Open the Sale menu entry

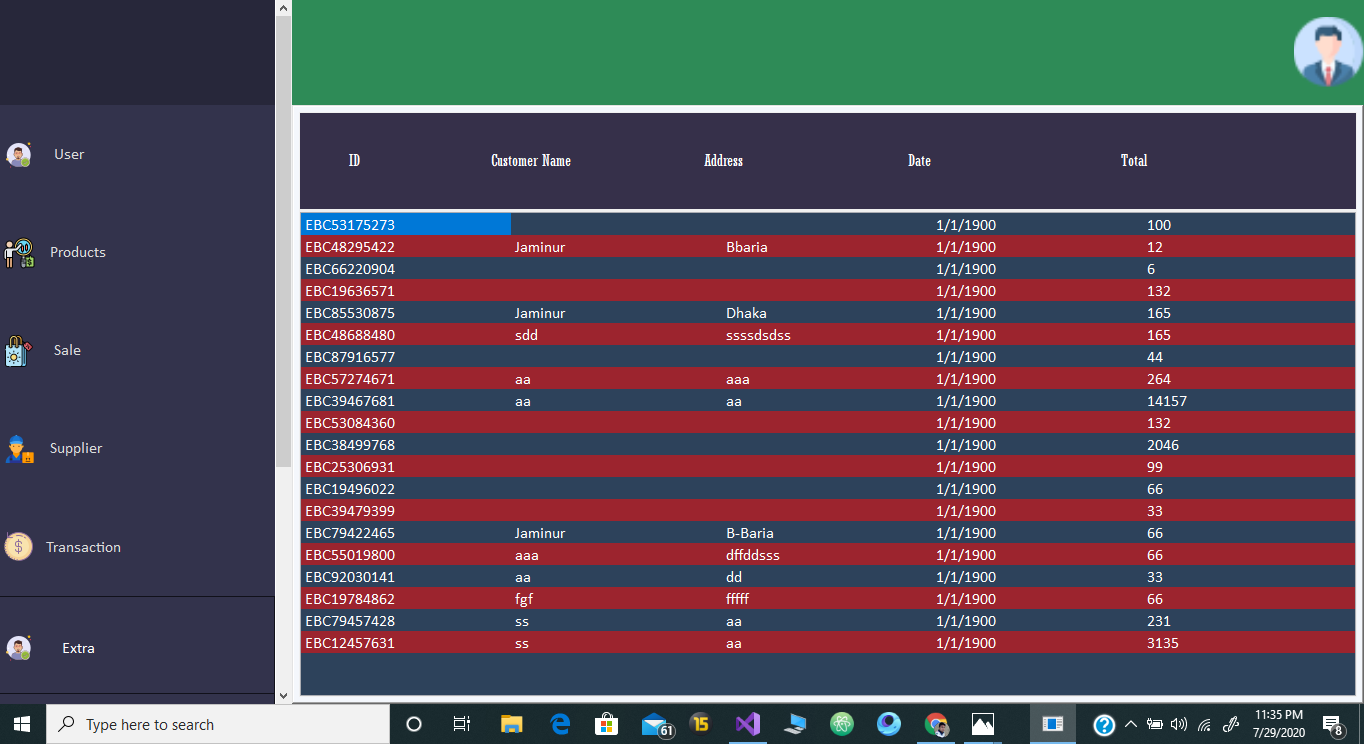pyautogui.click(x=67, y=350)
